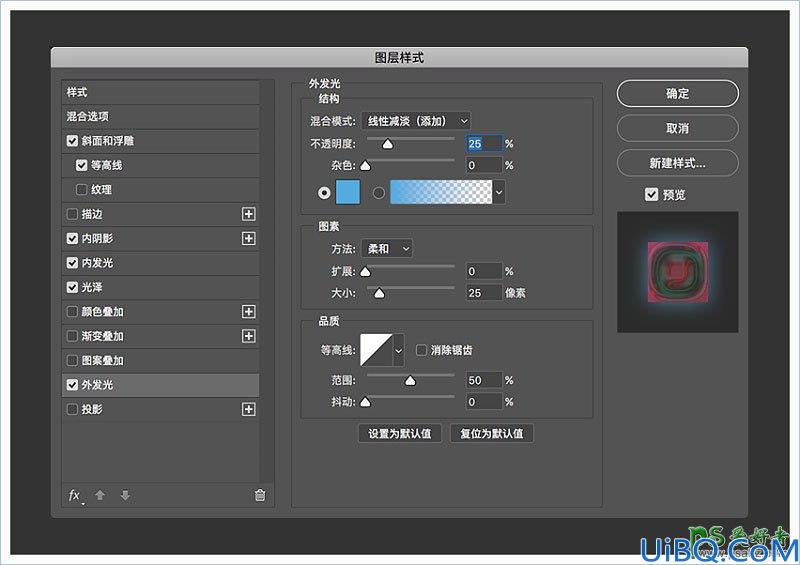800x565 pixels.
Task: Move effect up with the arrow icon
Action: (100, 495)
